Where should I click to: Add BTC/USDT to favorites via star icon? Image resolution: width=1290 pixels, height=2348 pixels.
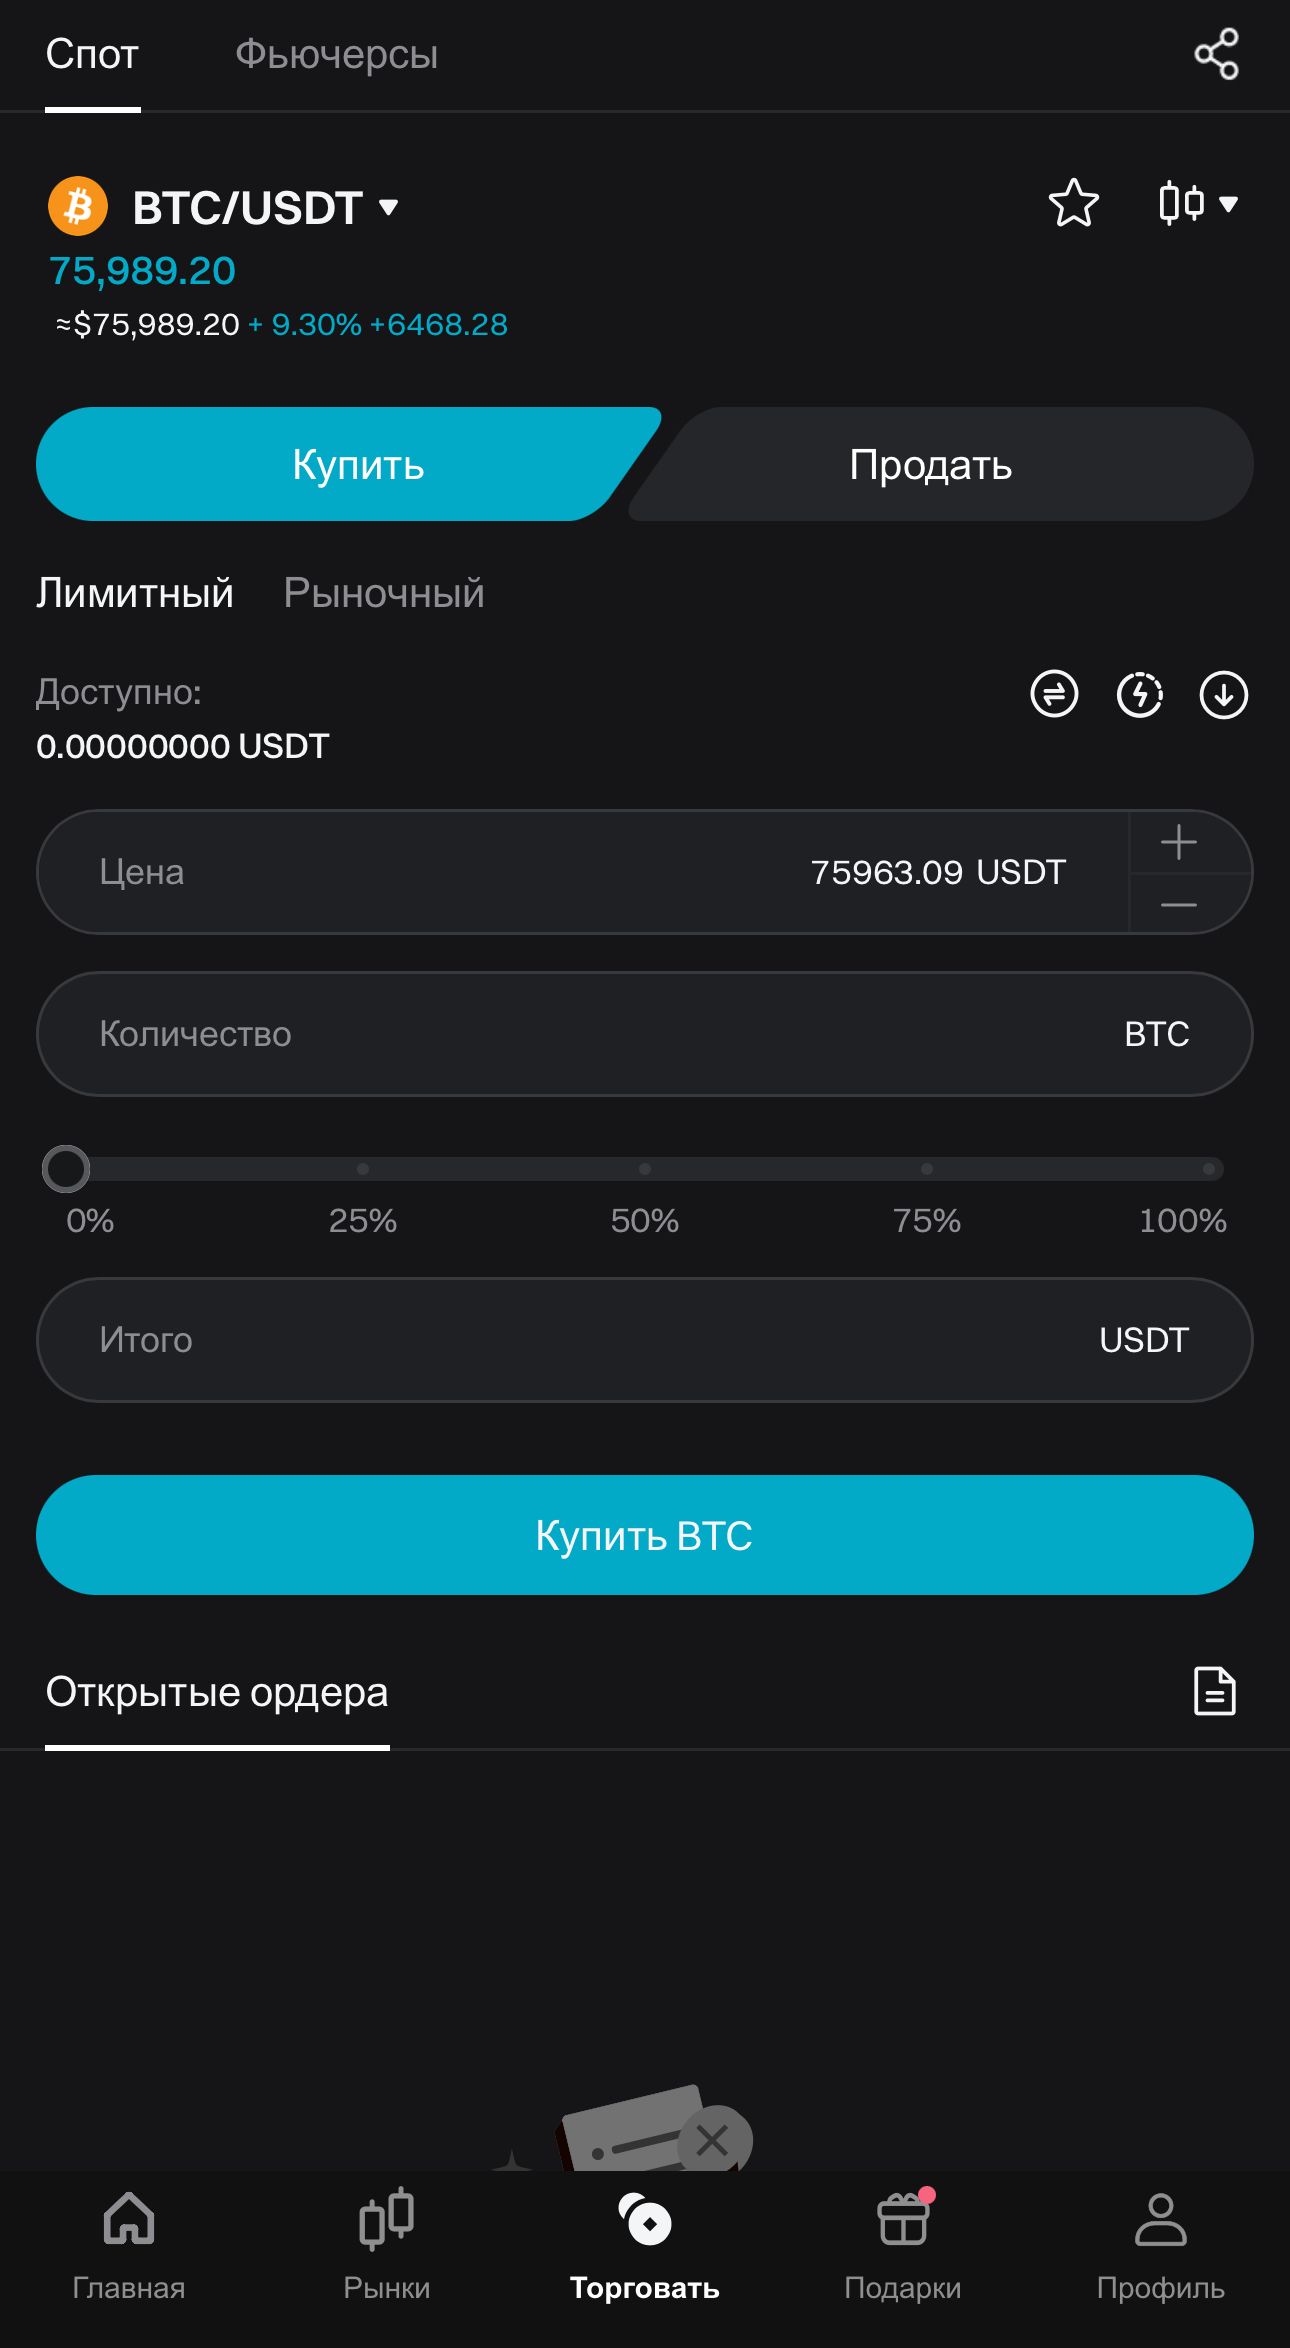[x=1074, y=204]
